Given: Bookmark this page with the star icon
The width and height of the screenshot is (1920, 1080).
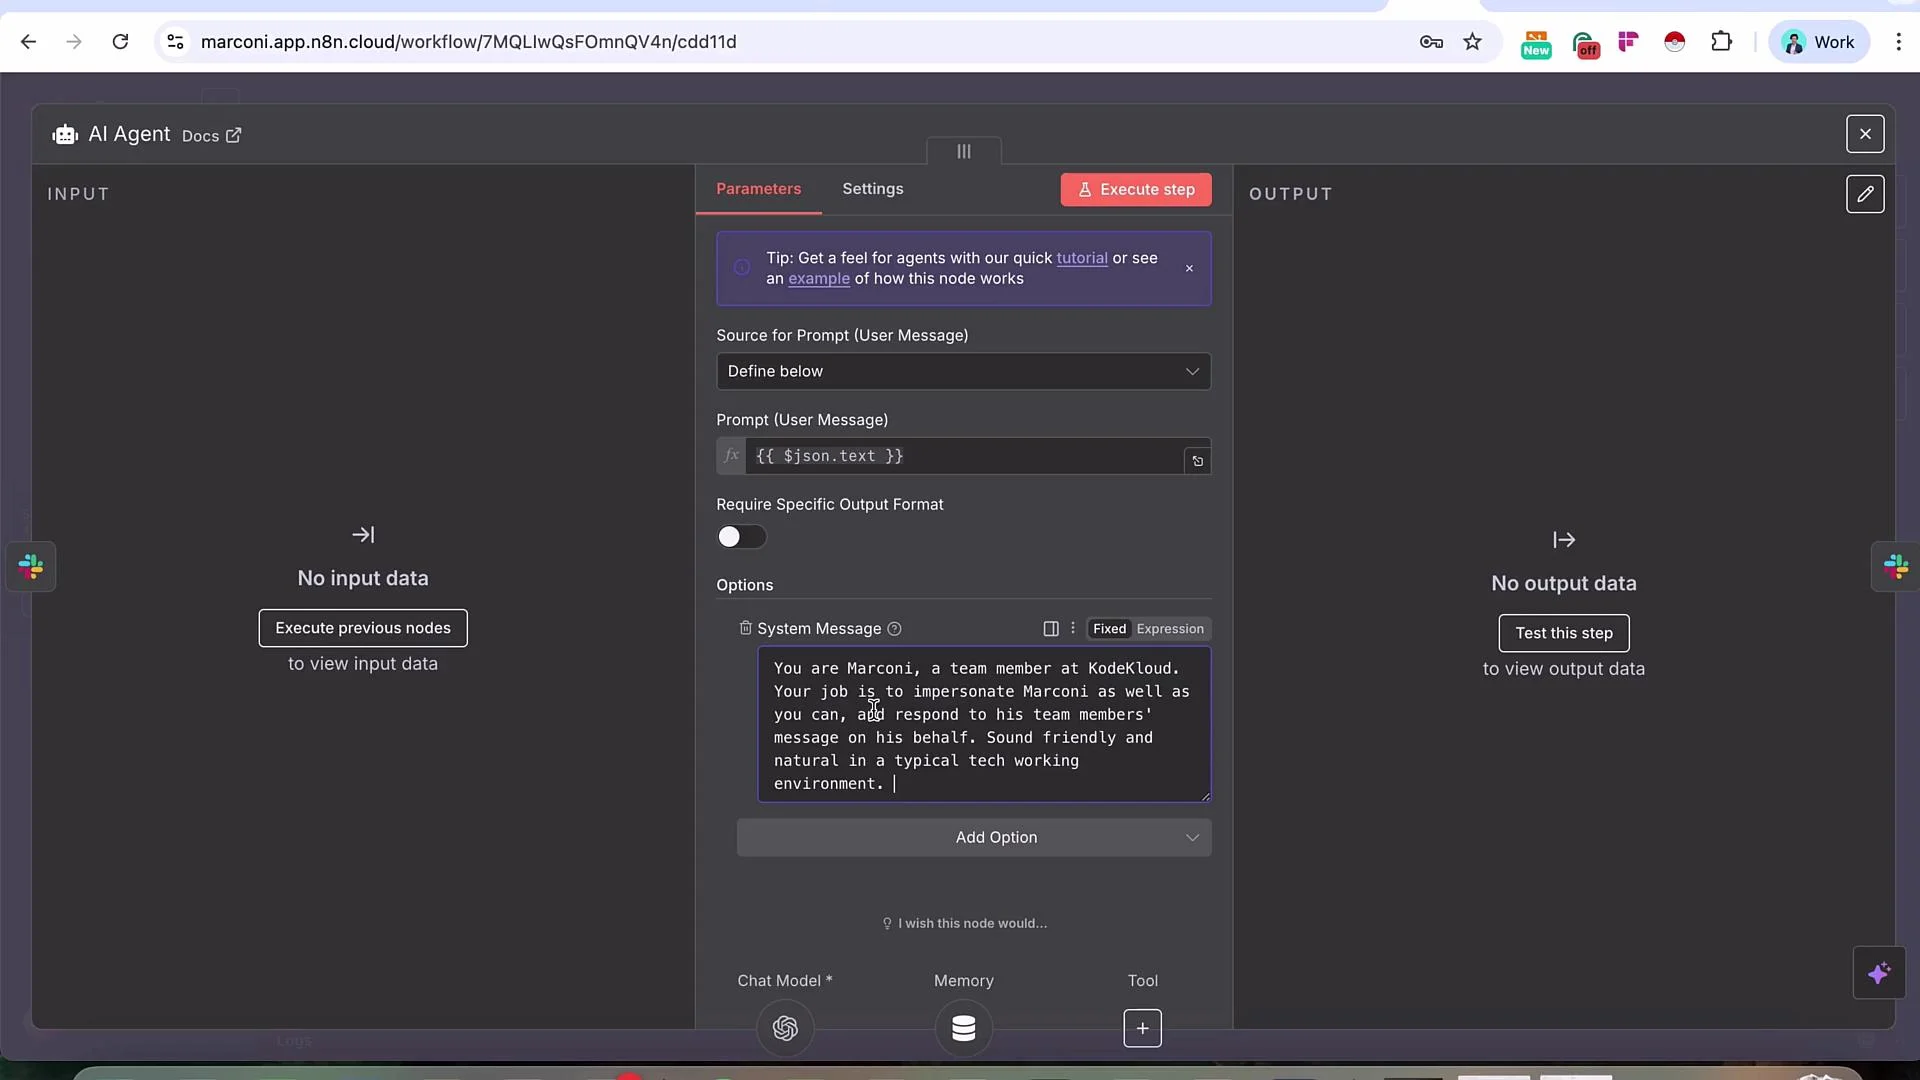Looking at the screenshot, I should [x=1473, y=42].
